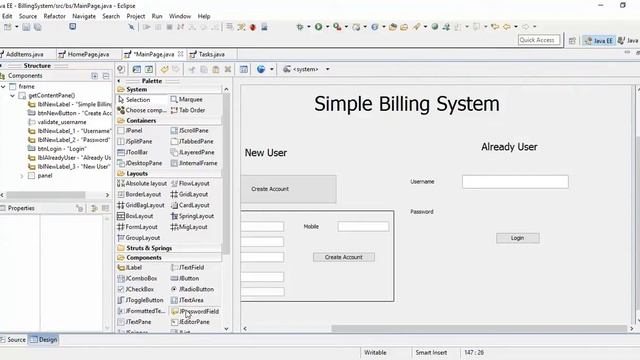Screen dimensions: 640x360
Task: Select JTabbedPane from the palette
Action: point(192,141)
